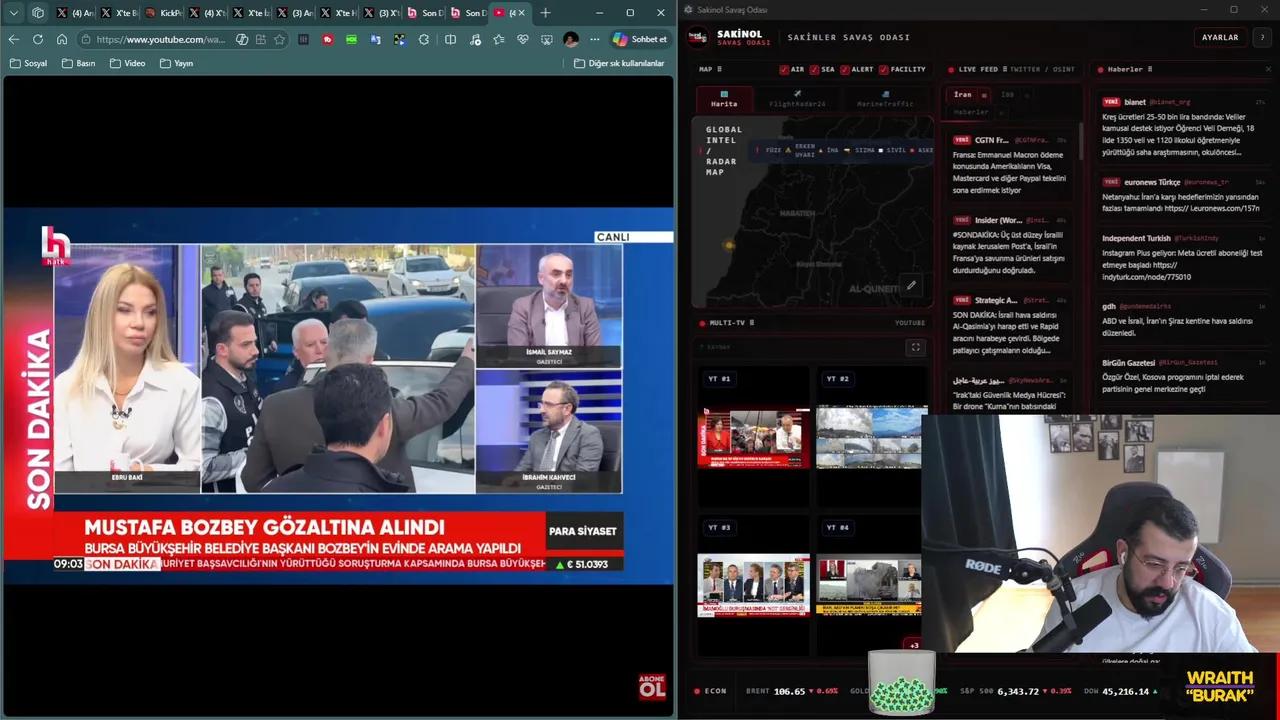Click the LIVE FEED panel drag handle
Screen dimensions: 1280x720
coord(1004,69)
